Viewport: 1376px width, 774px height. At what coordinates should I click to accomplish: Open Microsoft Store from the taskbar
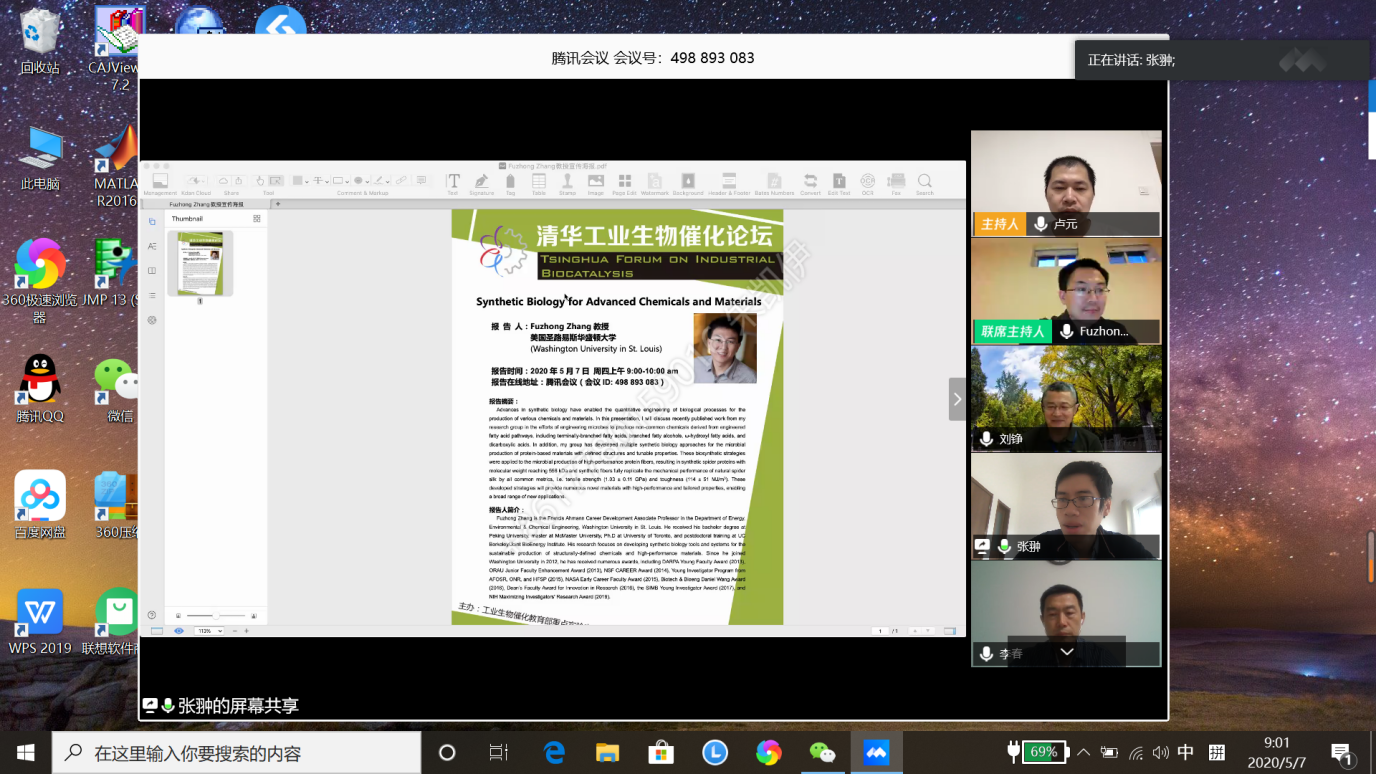click(x=661, y=752)
